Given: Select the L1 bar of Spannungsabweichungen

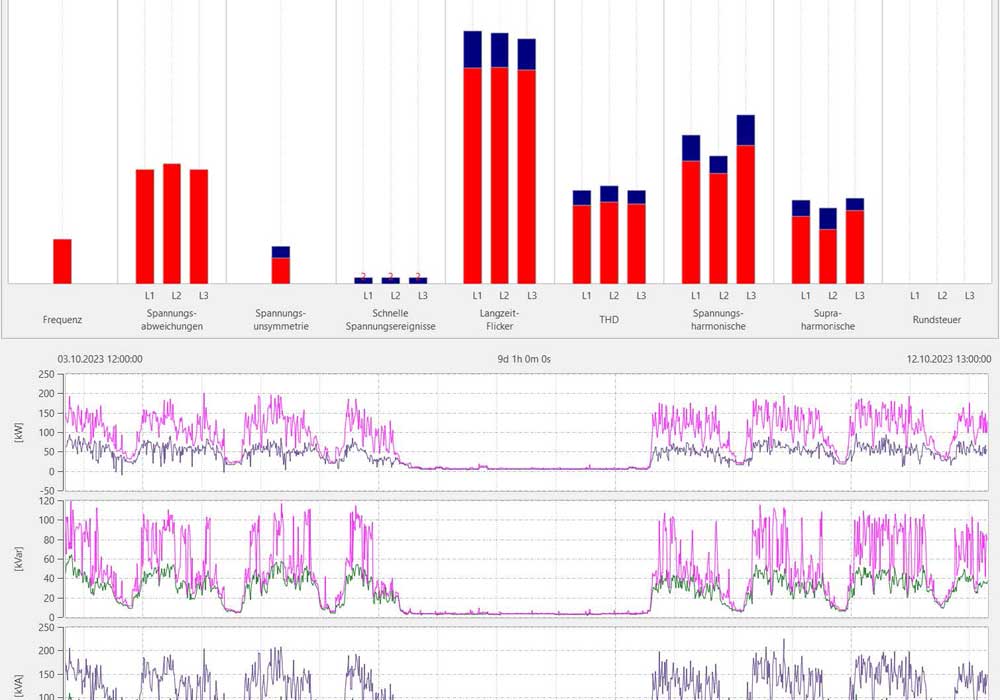Looking at the screenshot, I should click(x=145, y=226).
